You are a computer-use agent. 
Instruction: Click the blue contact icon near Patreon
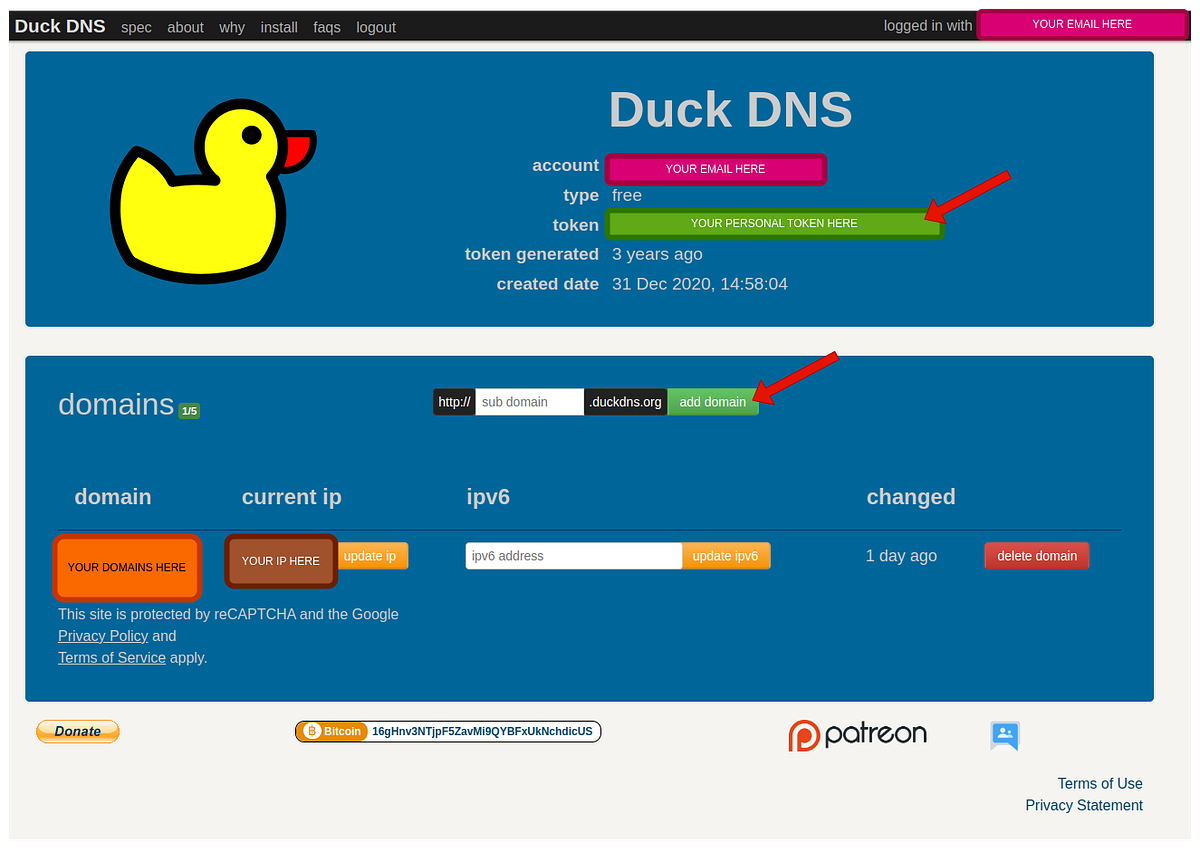pyautogui.click(x=1004, y=736)
